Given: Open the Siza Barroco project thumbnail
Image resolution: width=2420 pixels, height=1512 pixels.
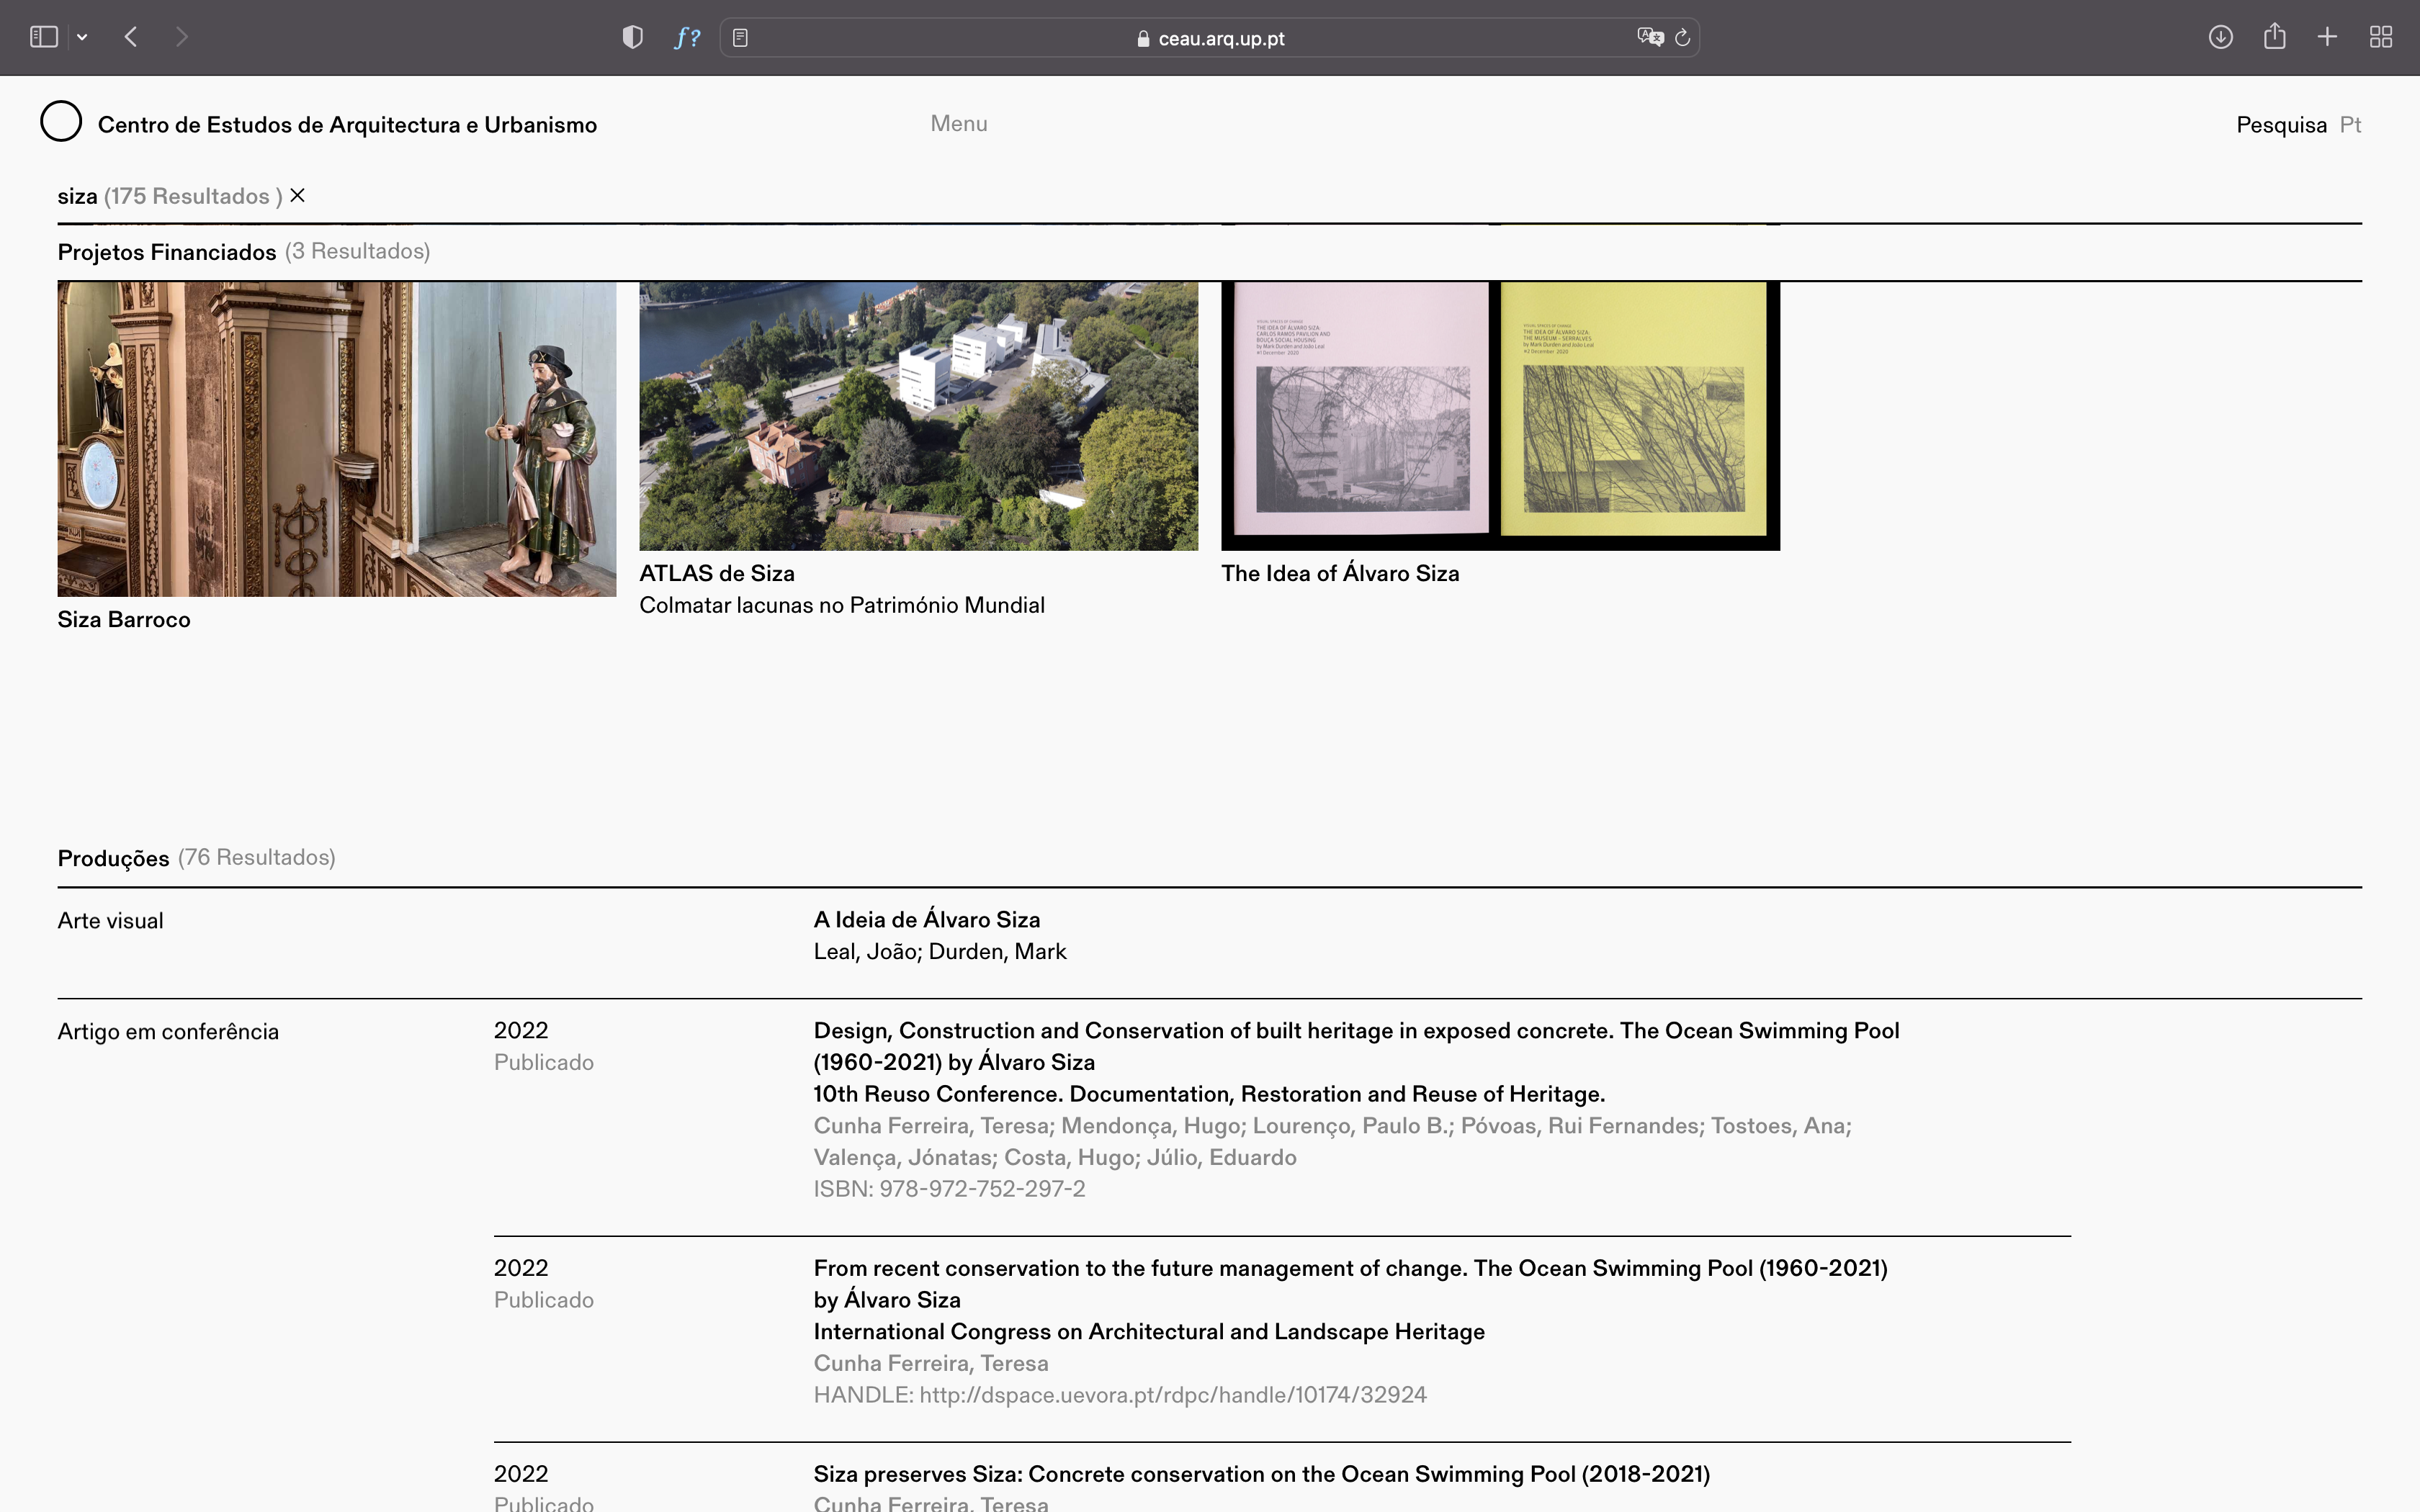Looking at the screenshot, I should (336, 438).
